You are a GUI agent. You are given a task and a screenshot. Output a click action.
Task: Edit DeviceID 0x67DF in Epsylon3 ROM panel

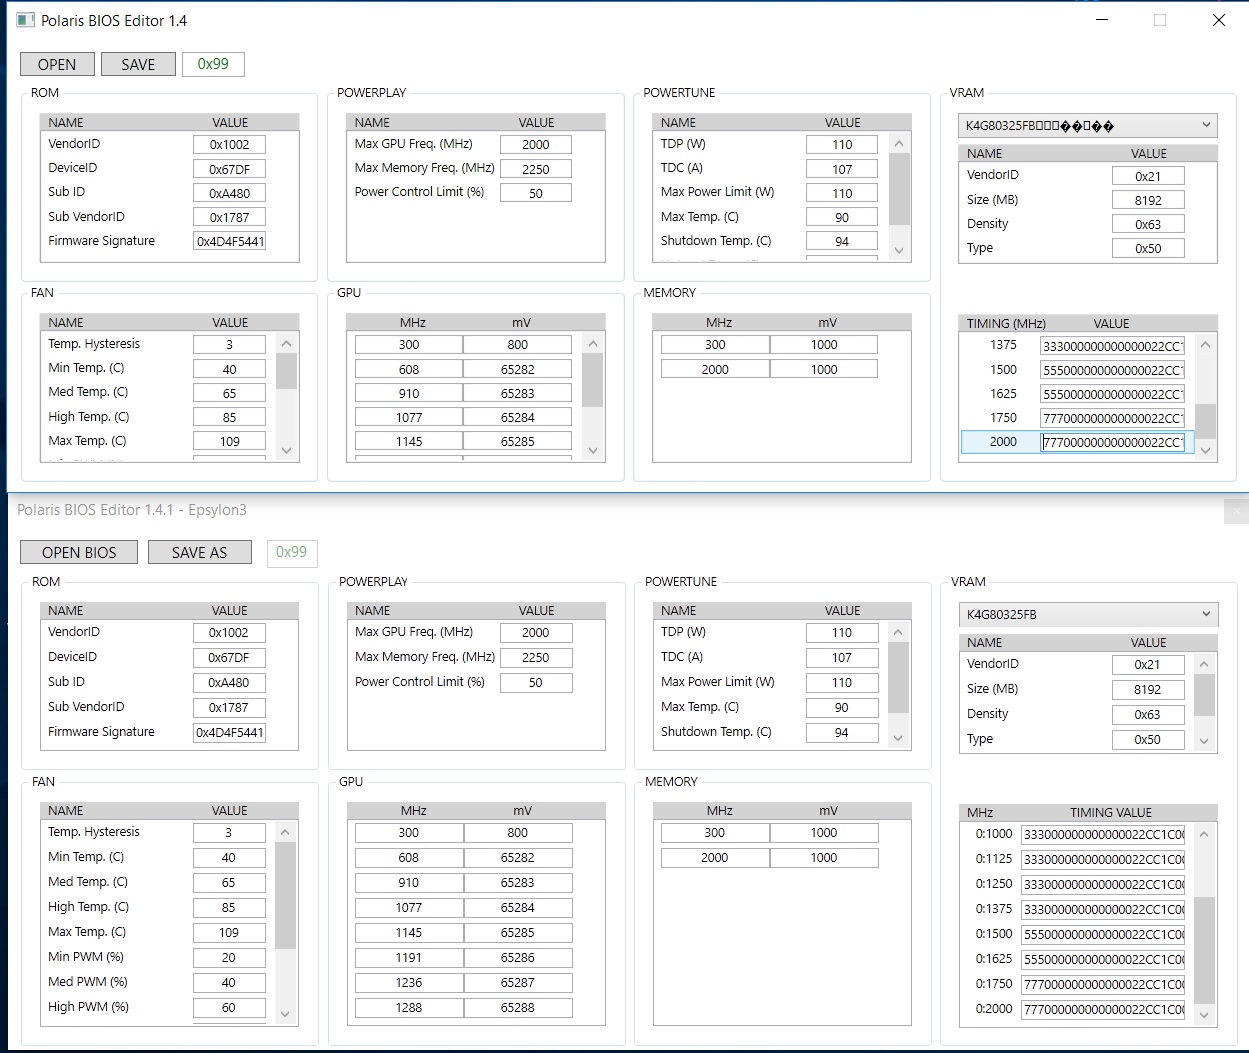[x=229, y=657]
